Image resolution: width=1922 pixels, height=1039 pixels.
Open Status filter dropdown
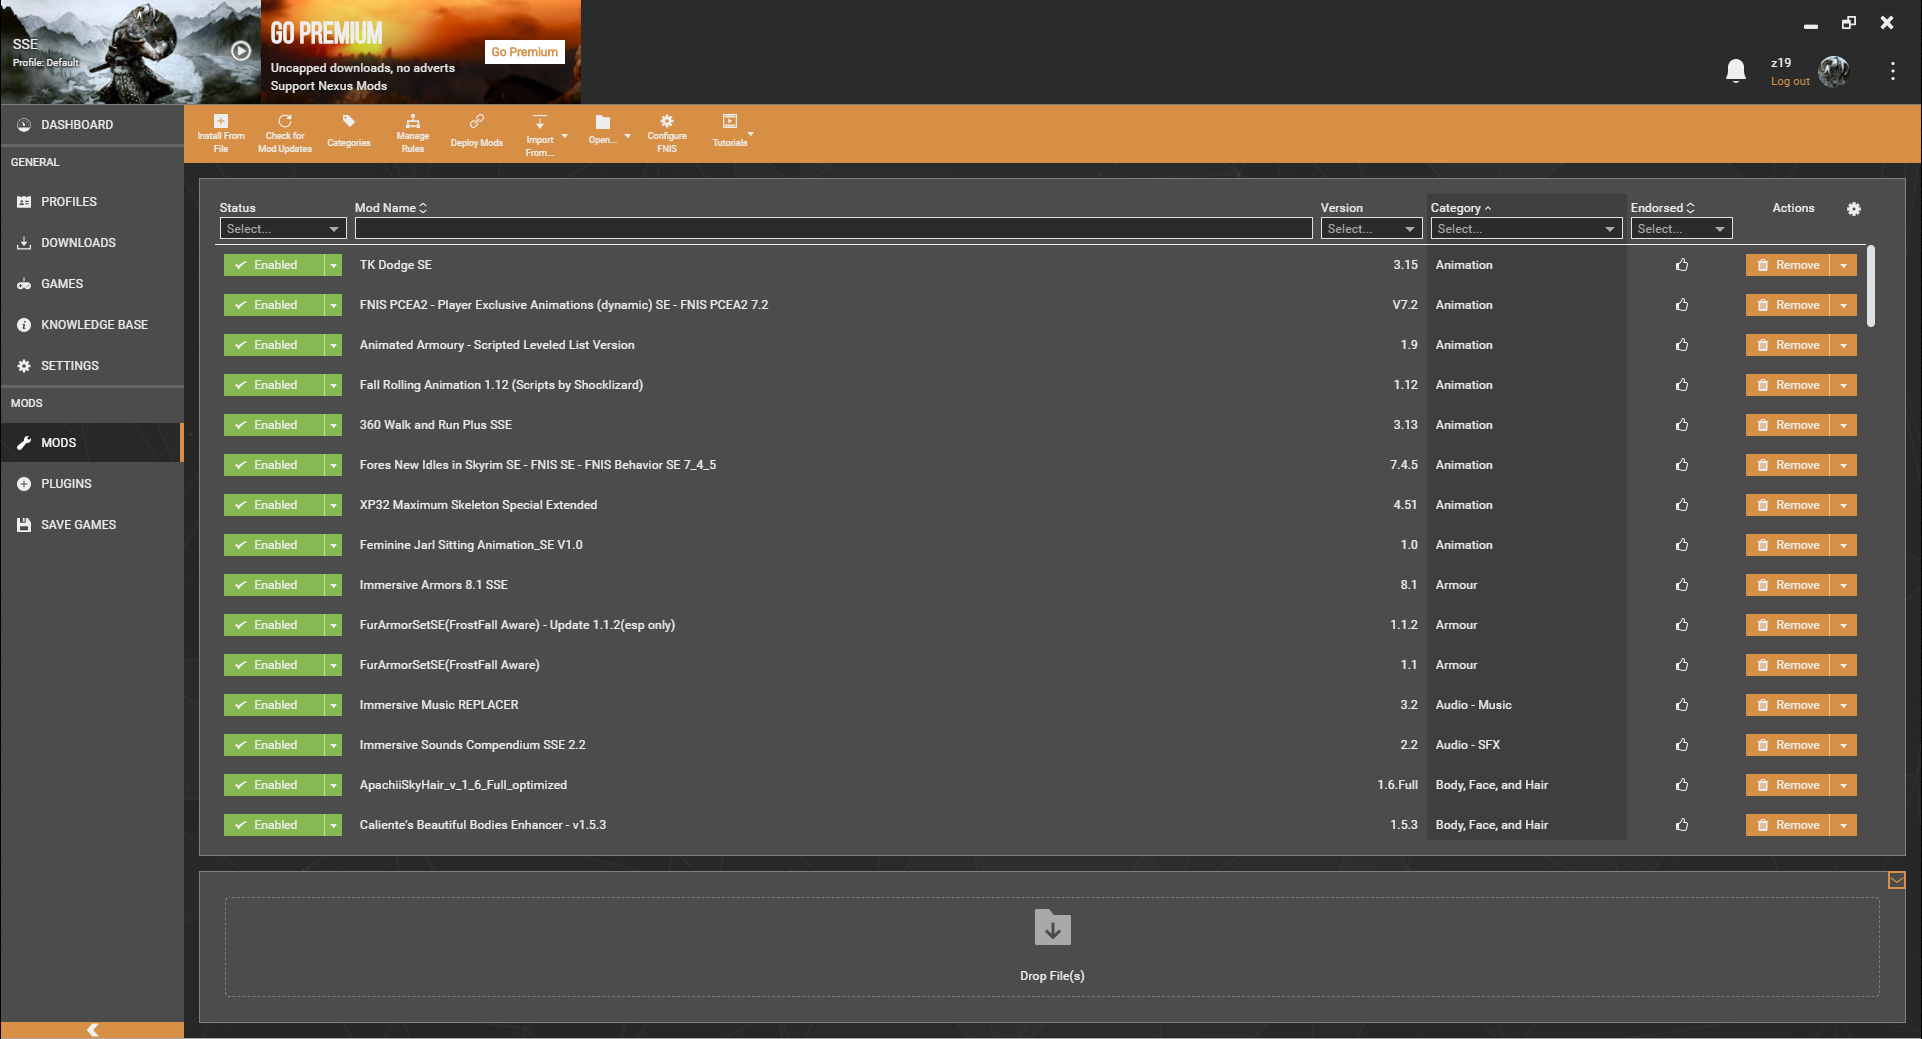pyautogui.click(x=283, y=229)
